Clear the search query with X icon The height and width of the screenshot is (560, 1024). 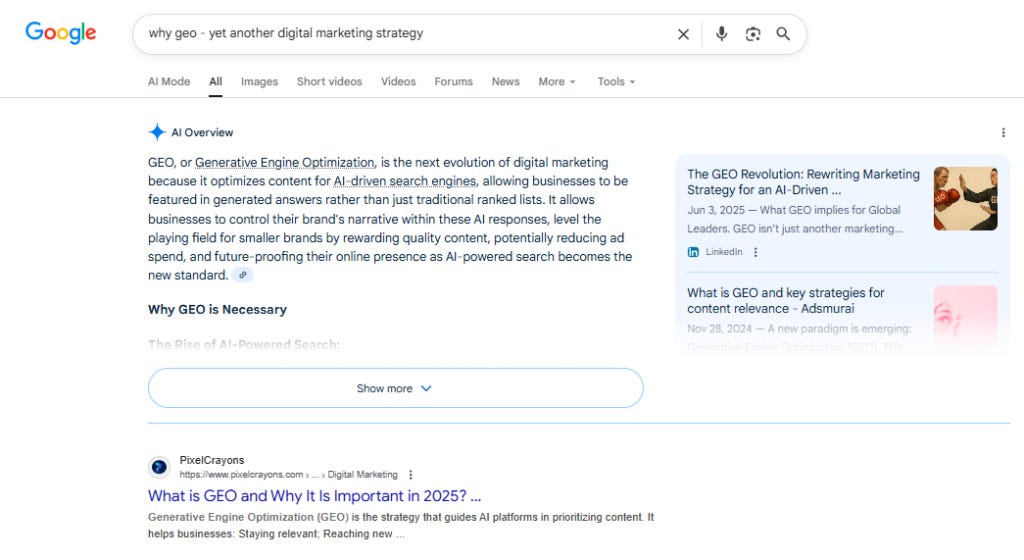[x=683, y=34]
